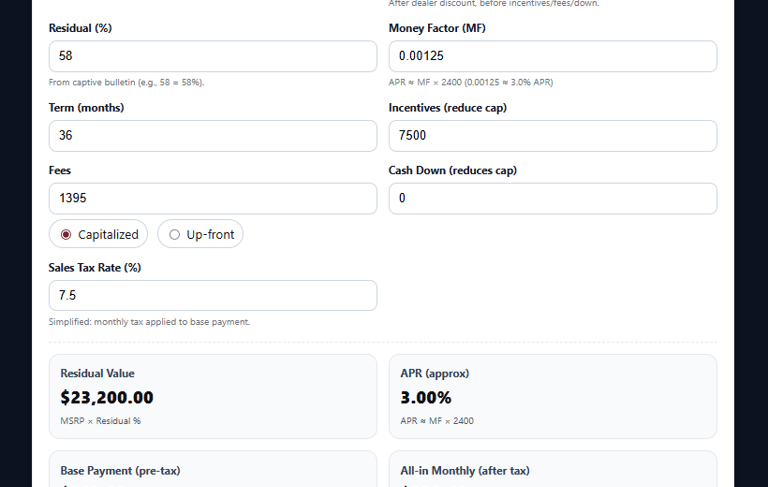Focus the Fees input showing 1395

point(212,198)
